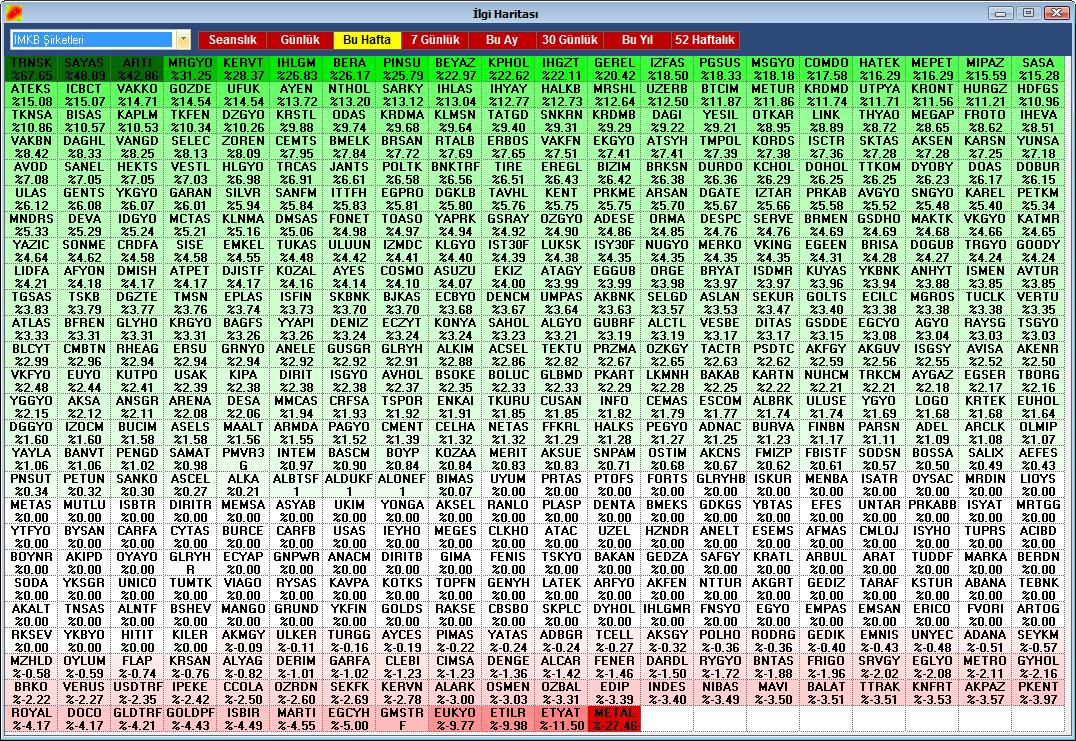
Task: Click the MZHLD %-0.58 cell
Action: [32, 667]
